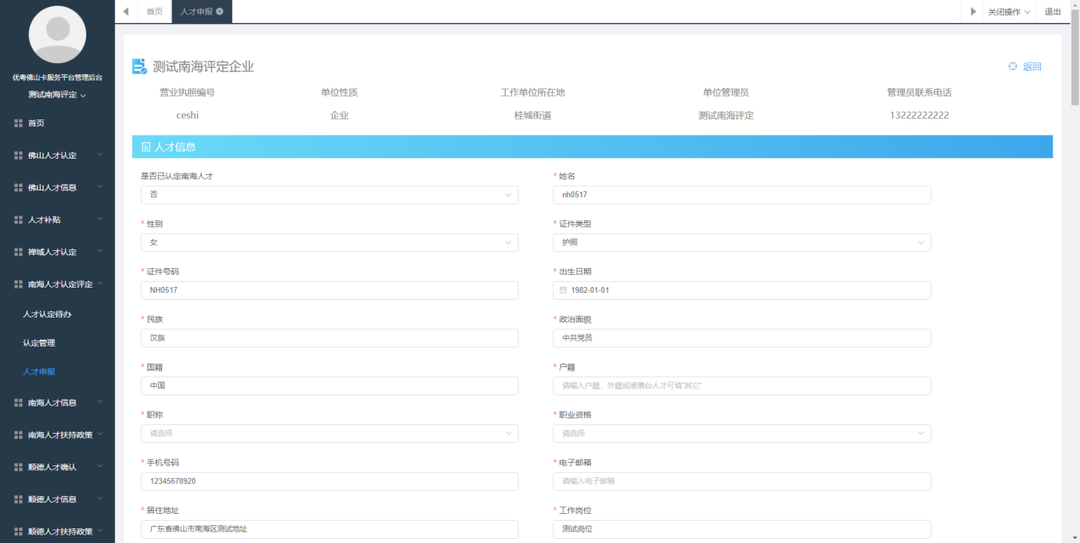Close the 人才申报 tab with x icon

point(220,11)
